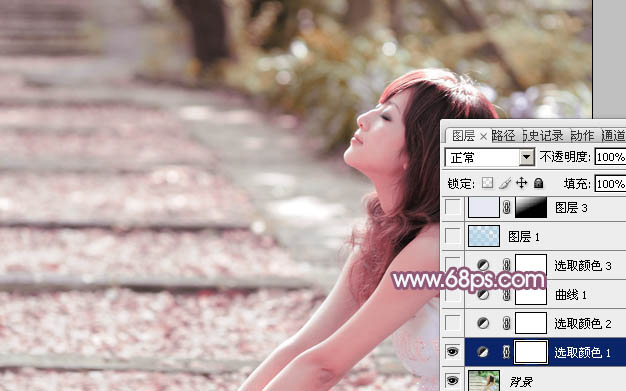Image resolution: width=626 pixels, height=391 pixels.
Task: Select the 背景 layer thumbnail
Action: (x=483, y=381)
